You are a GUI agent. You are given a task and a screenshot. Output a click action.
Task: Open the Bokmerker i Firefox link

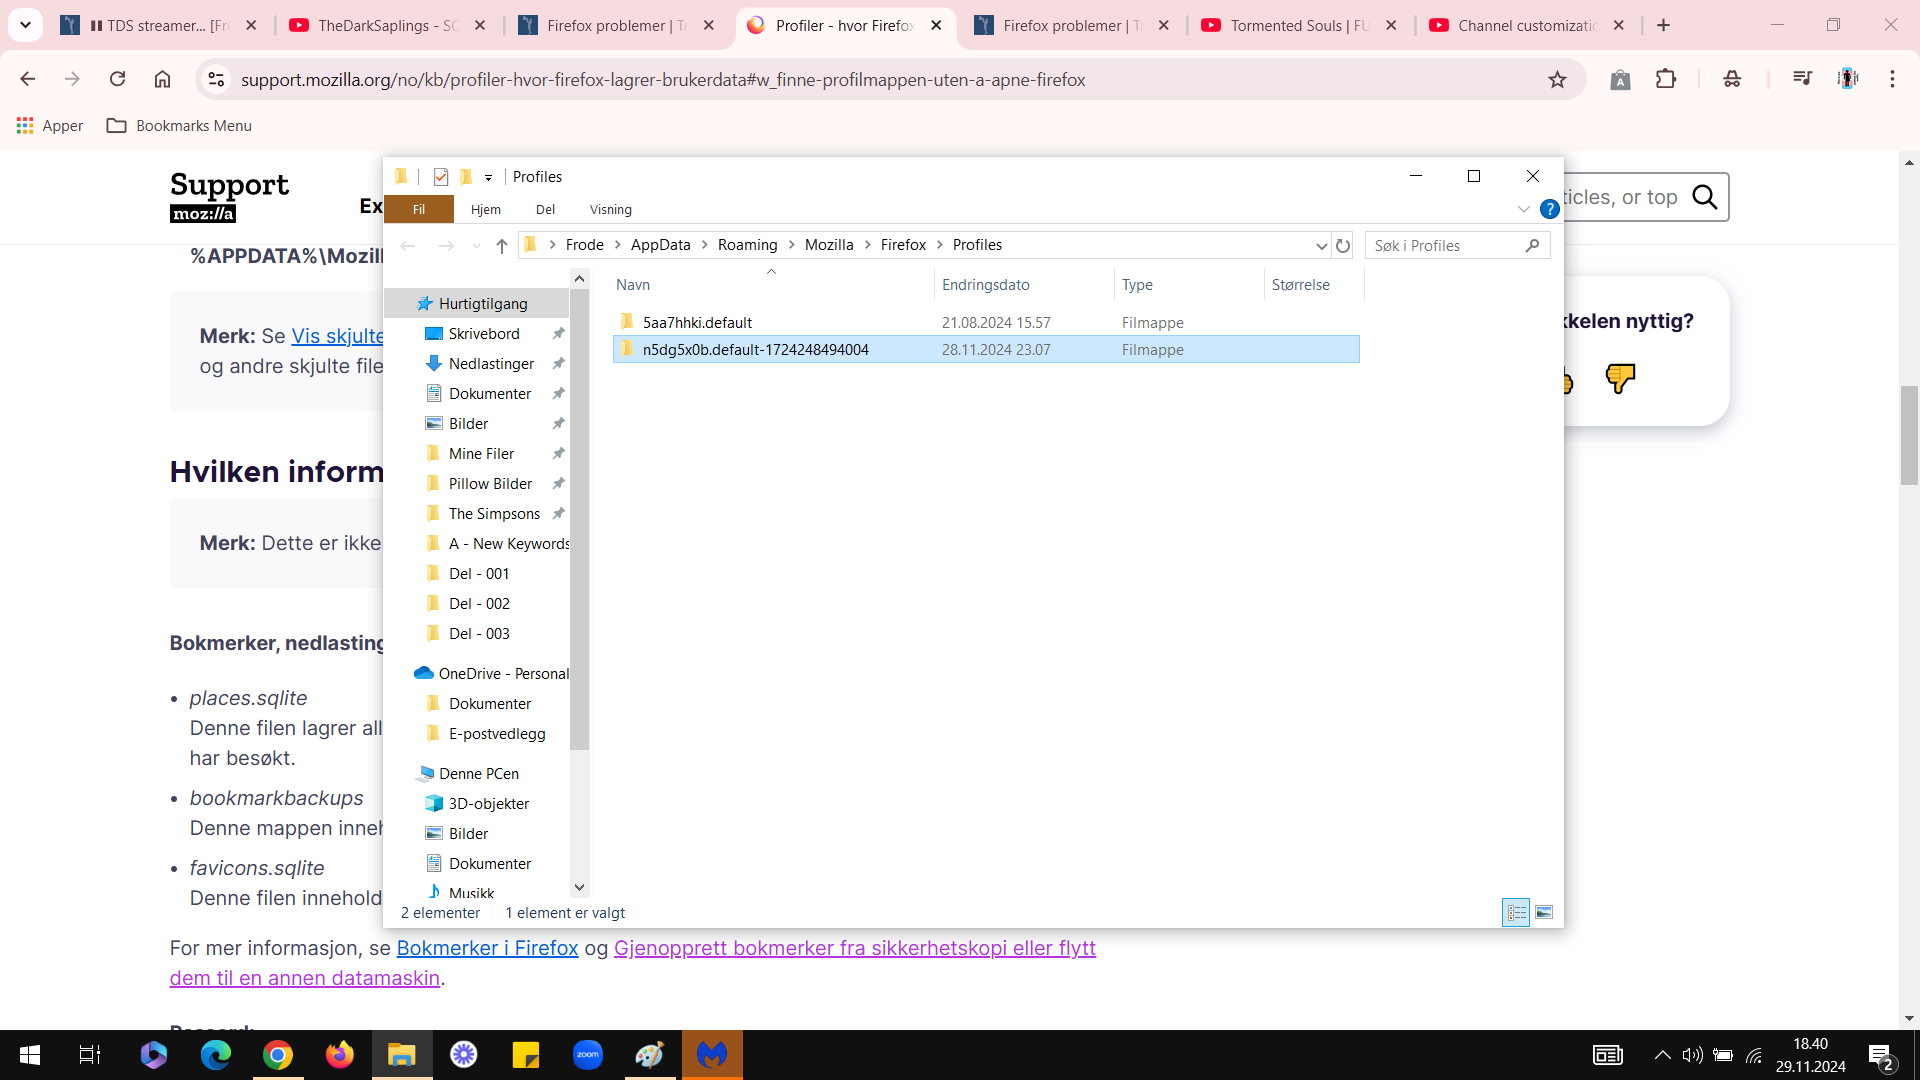tap(487, 948)
